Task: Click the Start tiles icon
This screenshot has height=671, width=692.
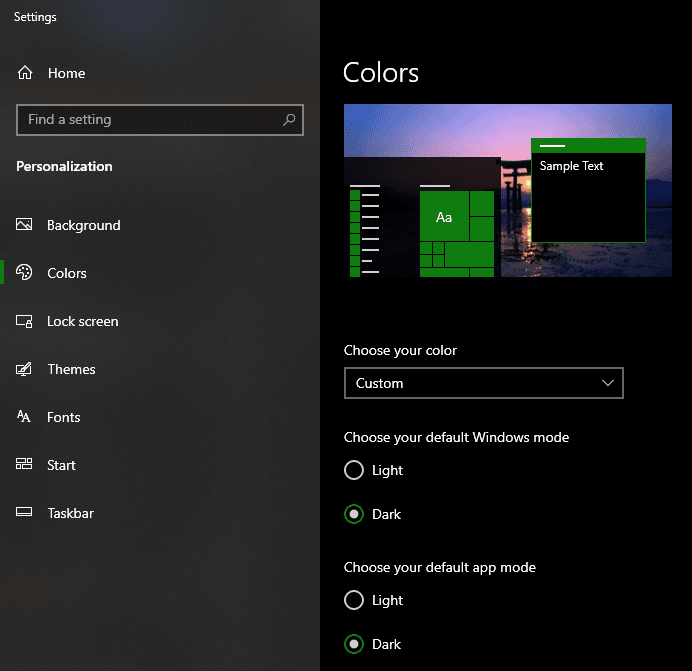Action: pyautogui.click(x=25, y=465)
